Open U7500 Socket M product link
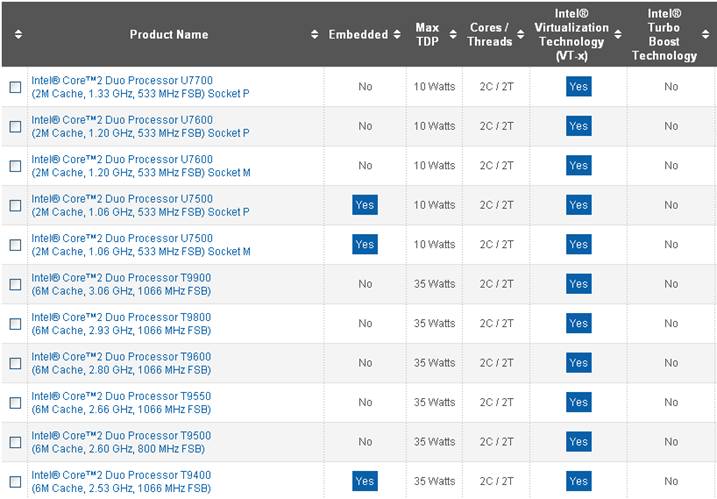This screenshot has height=499, width=717. pos(141,245)
